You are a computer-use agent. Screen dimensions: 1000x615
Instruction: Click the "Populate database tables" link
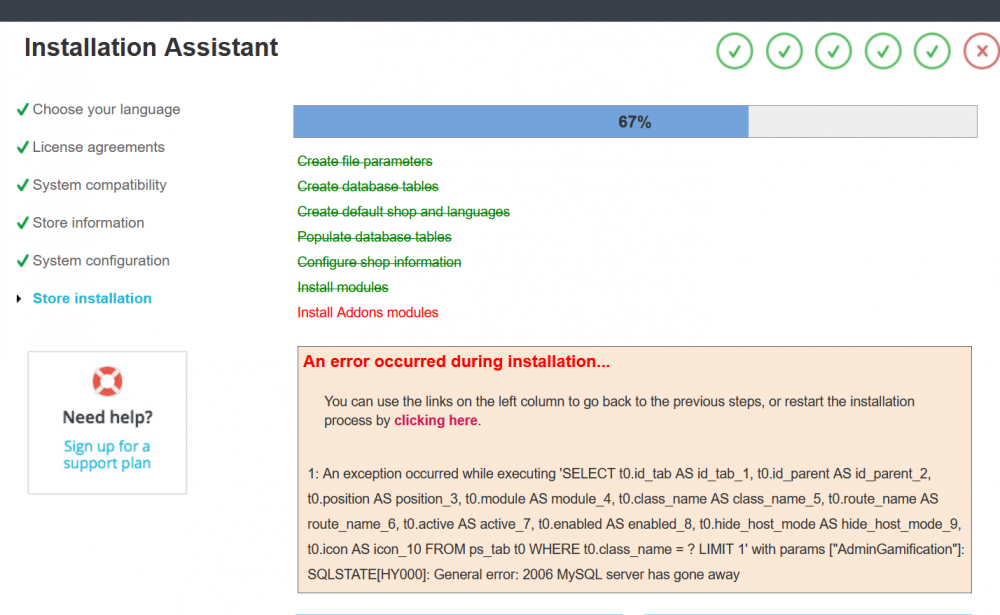pyautogui.click(x=374, y=237)
